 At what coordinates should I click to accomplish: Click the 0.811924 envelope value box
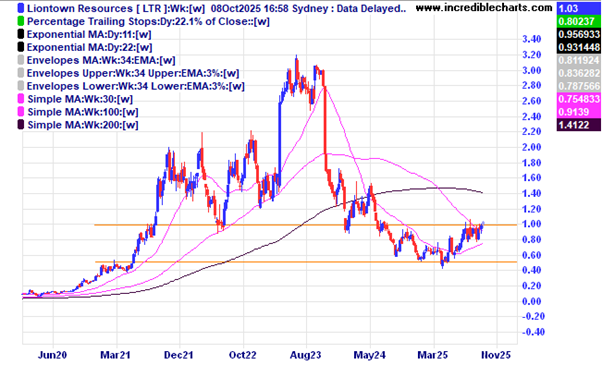[x=579, y=60]
